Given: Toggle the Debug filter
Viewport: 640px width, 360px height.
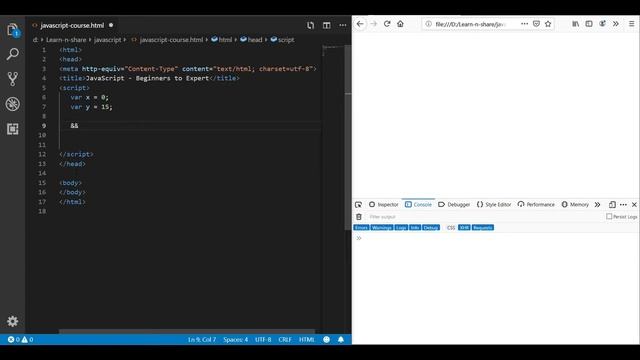Looking at the screenshot, I should pyautogui.click(x=431, y=228).
